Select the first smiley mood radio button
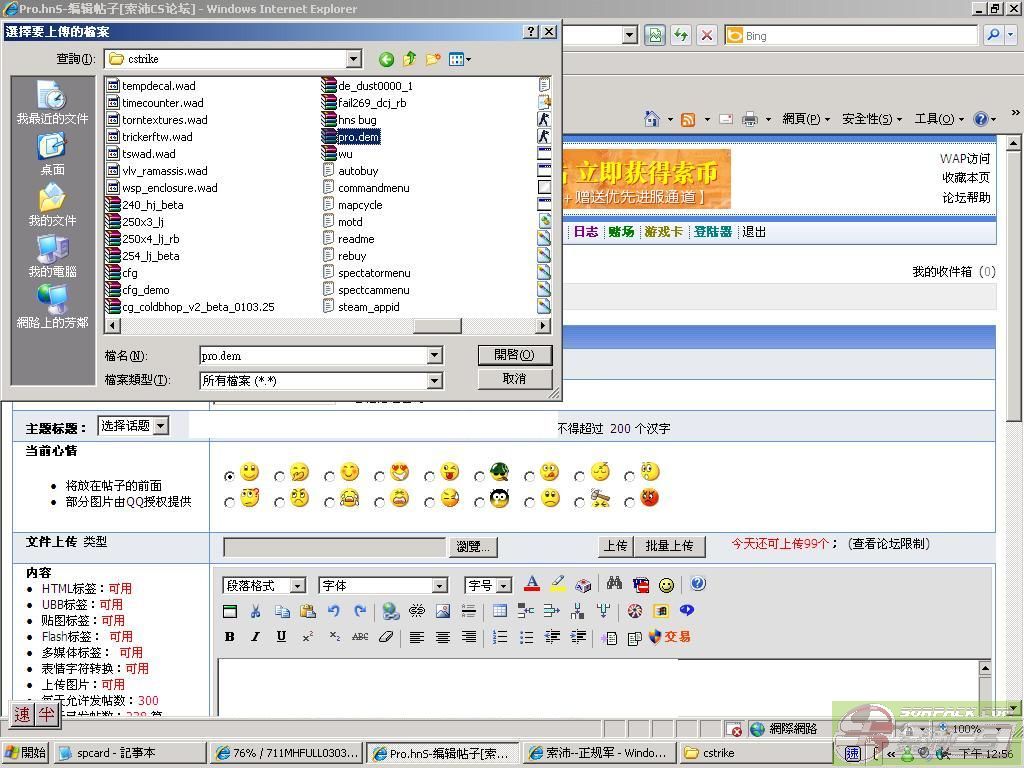 point(230,477)
